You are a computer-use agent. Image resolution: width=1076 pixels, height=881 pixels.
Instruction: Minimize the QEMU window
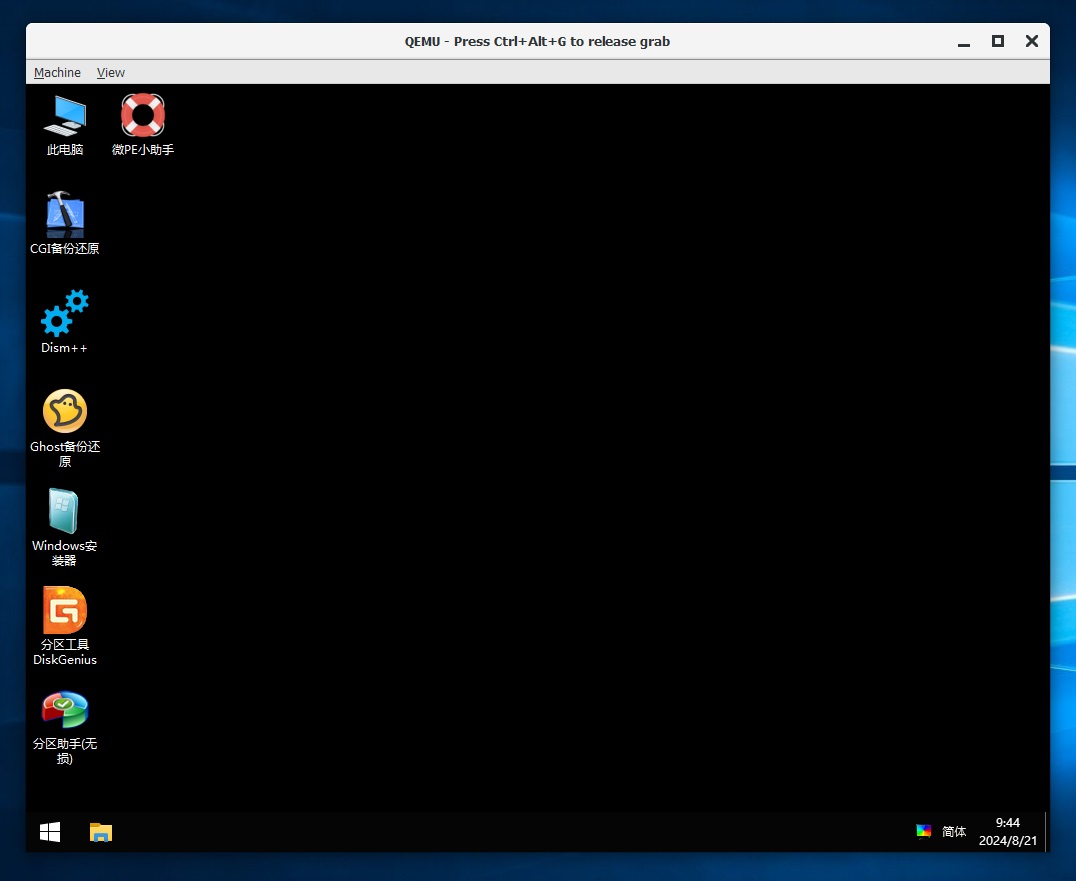tap(963, 42)
